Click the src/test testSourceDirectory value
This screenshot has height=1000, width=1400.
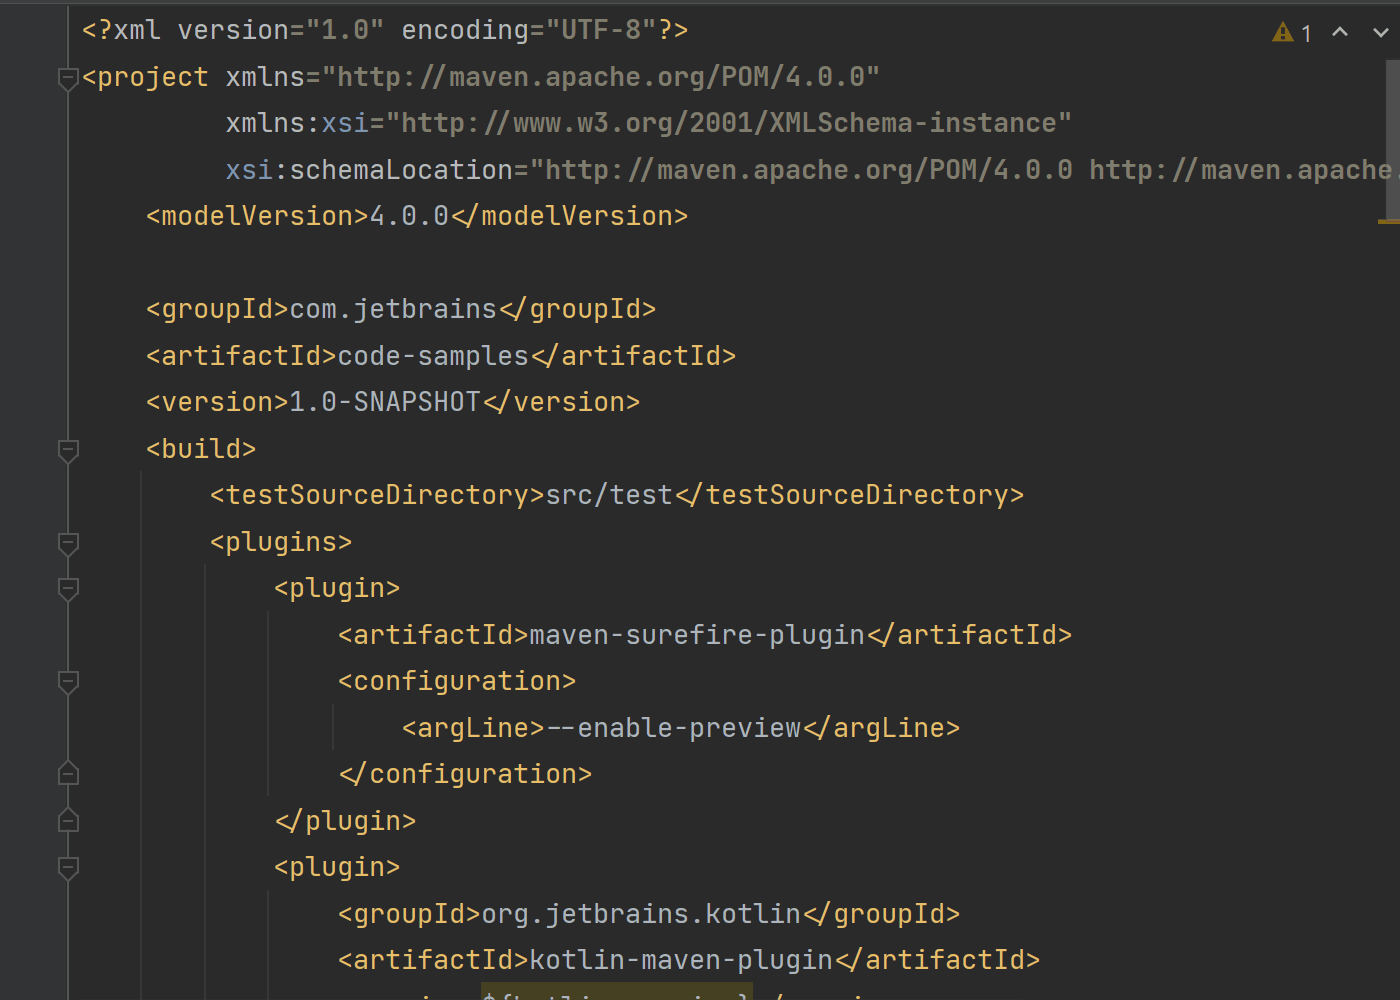[609, 495]
